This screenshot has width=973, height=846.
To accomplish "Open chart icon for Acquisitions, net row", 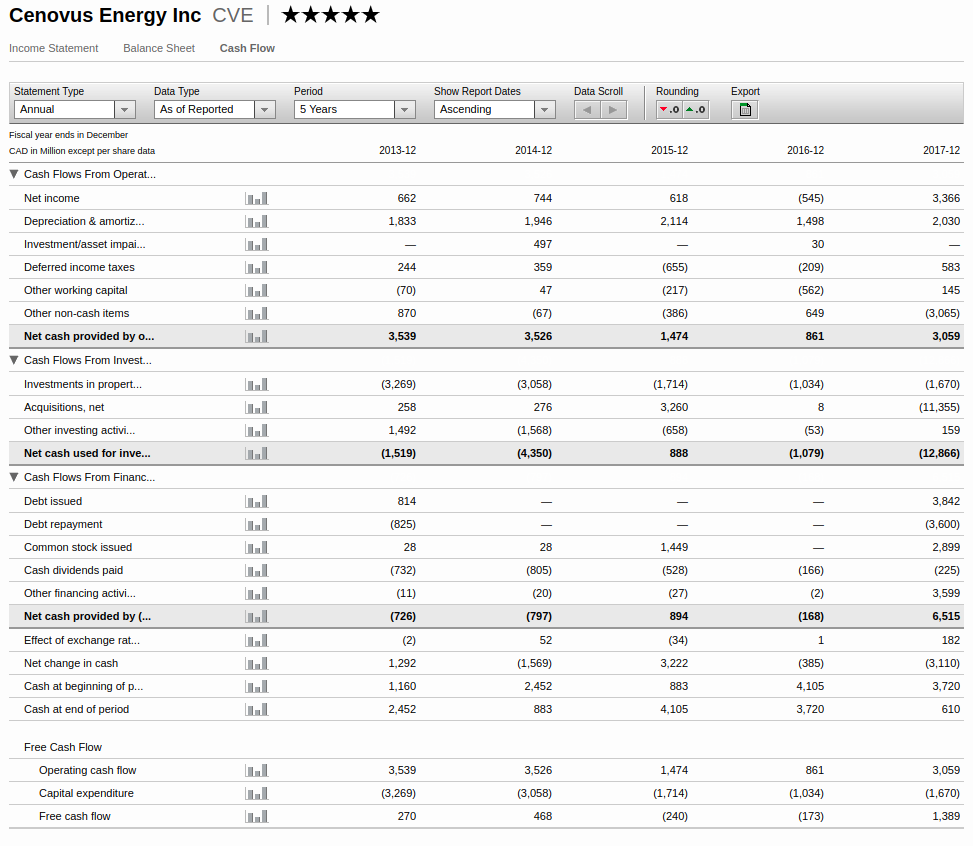I will [x=257, y=408].
